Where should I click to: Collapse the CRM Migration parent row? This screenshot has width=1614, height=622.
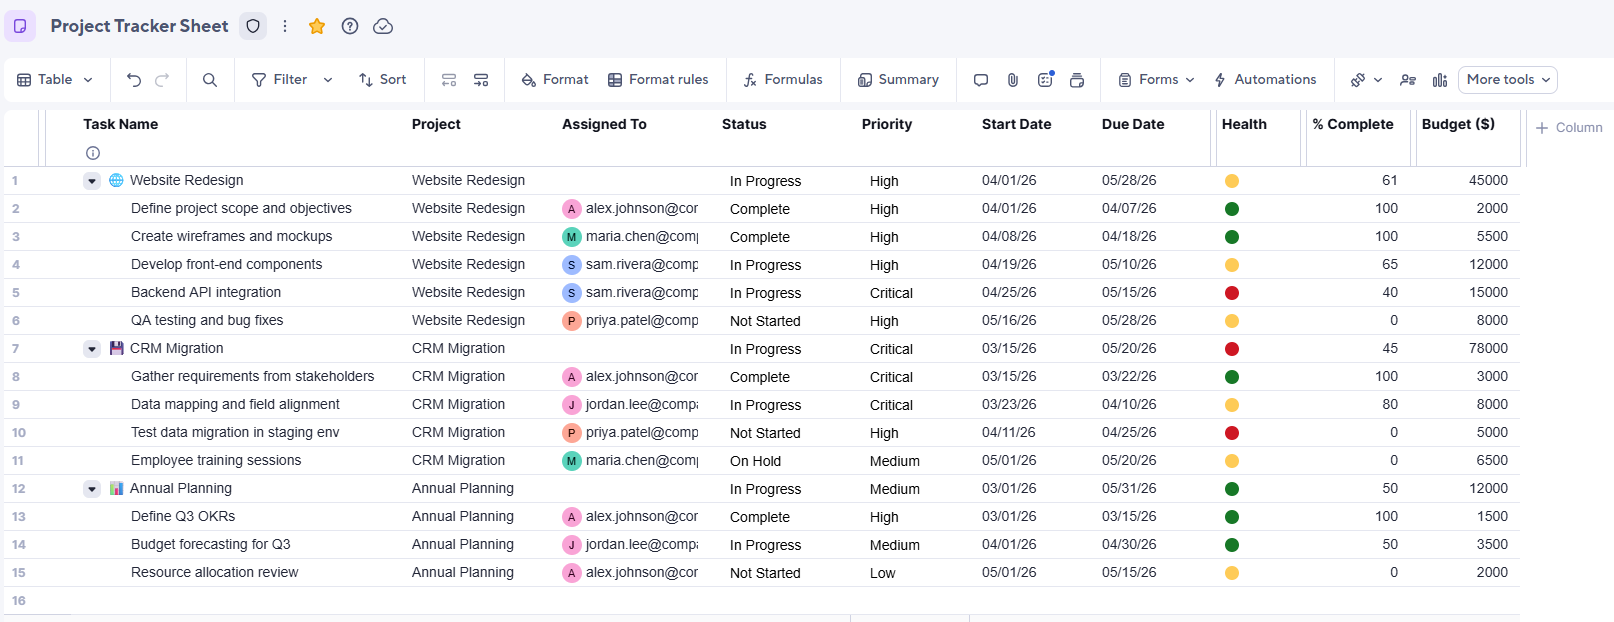coord(92,349)
